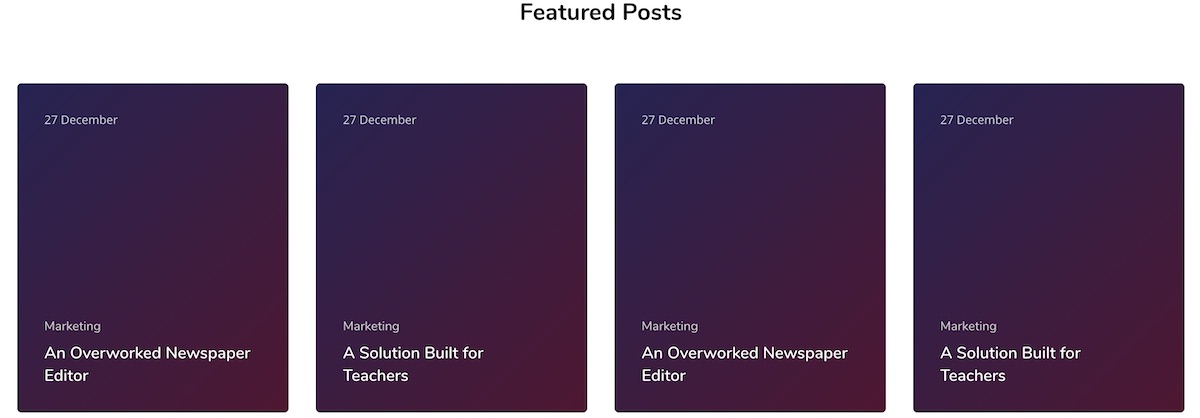Click the empty gradient area of fourth post card
Screen dimensions: 1200x418
pos(1049,220)
